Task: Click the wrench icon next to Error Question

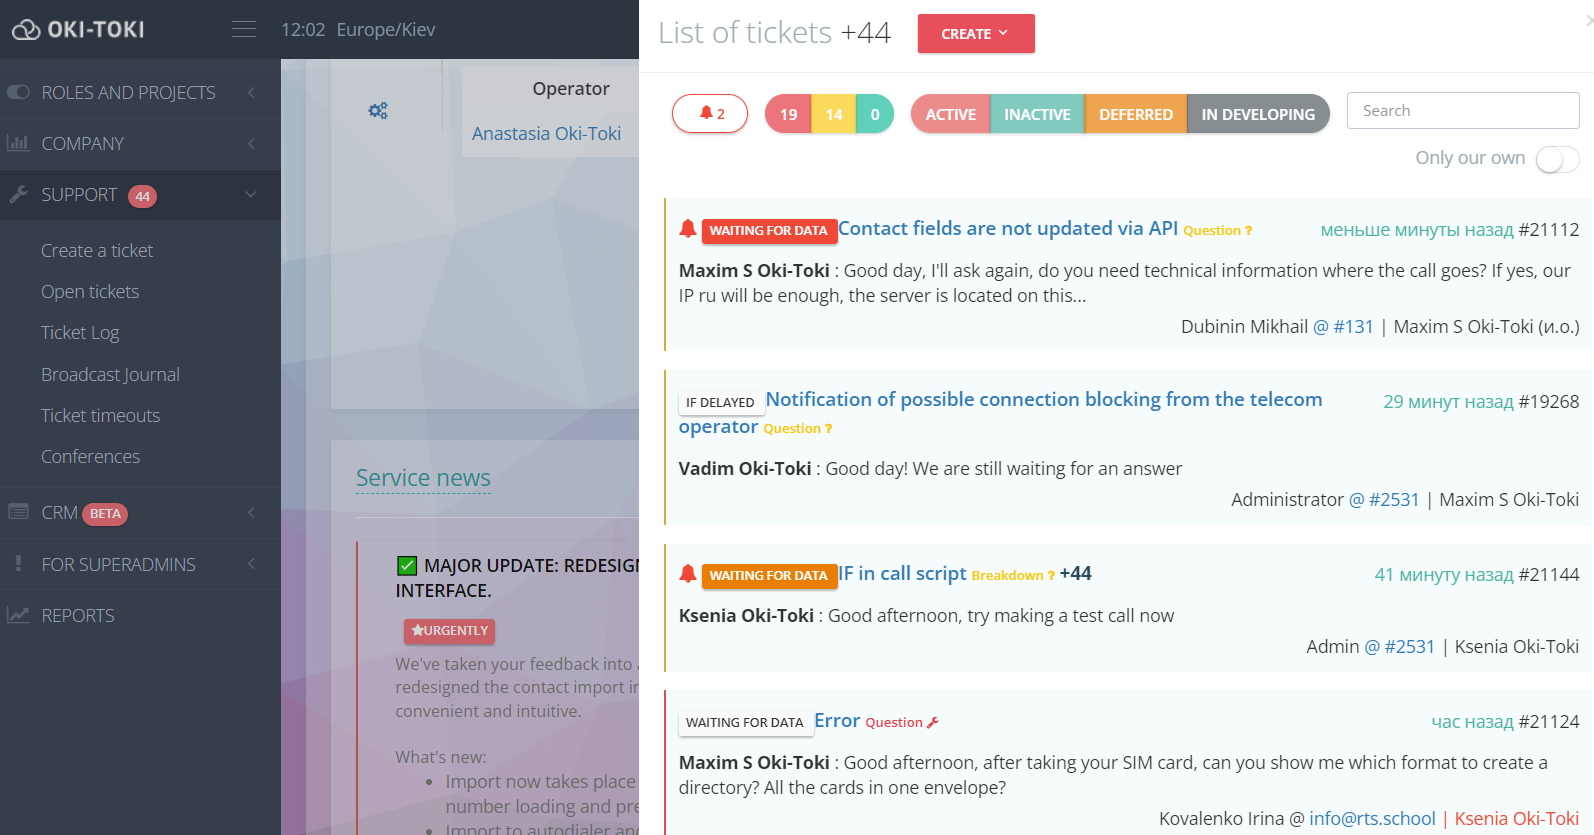Action: point(933,722)
